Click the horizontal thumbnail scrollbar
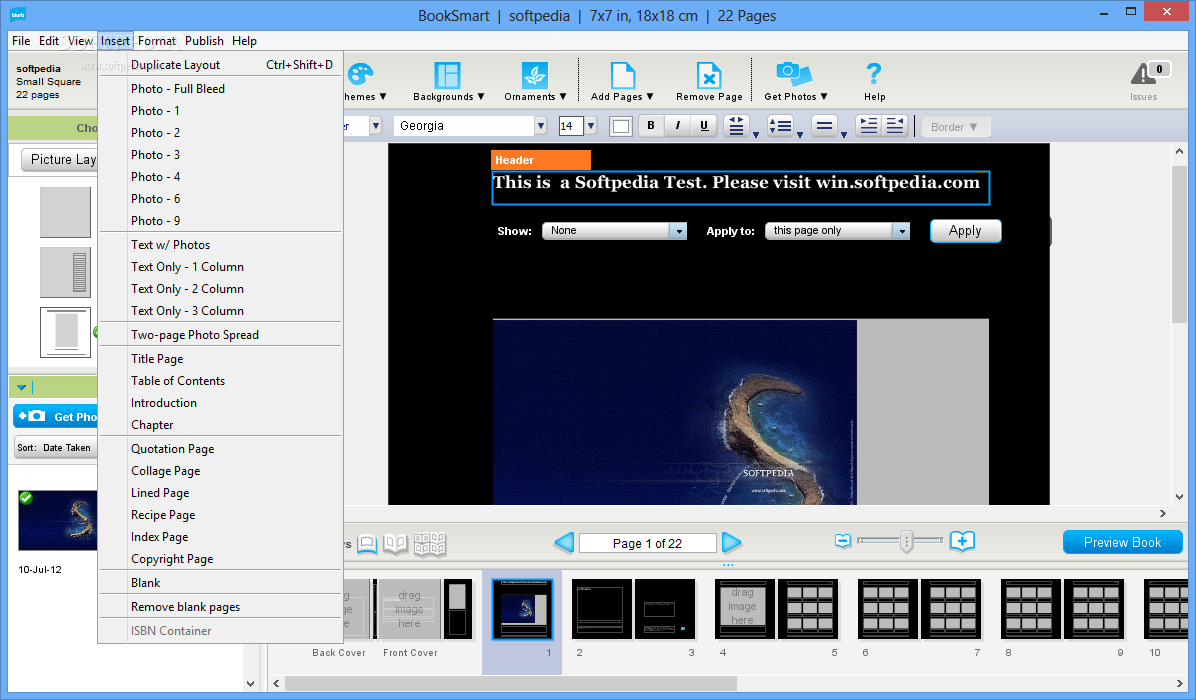The image size is (1196, 700). [510, 683]
